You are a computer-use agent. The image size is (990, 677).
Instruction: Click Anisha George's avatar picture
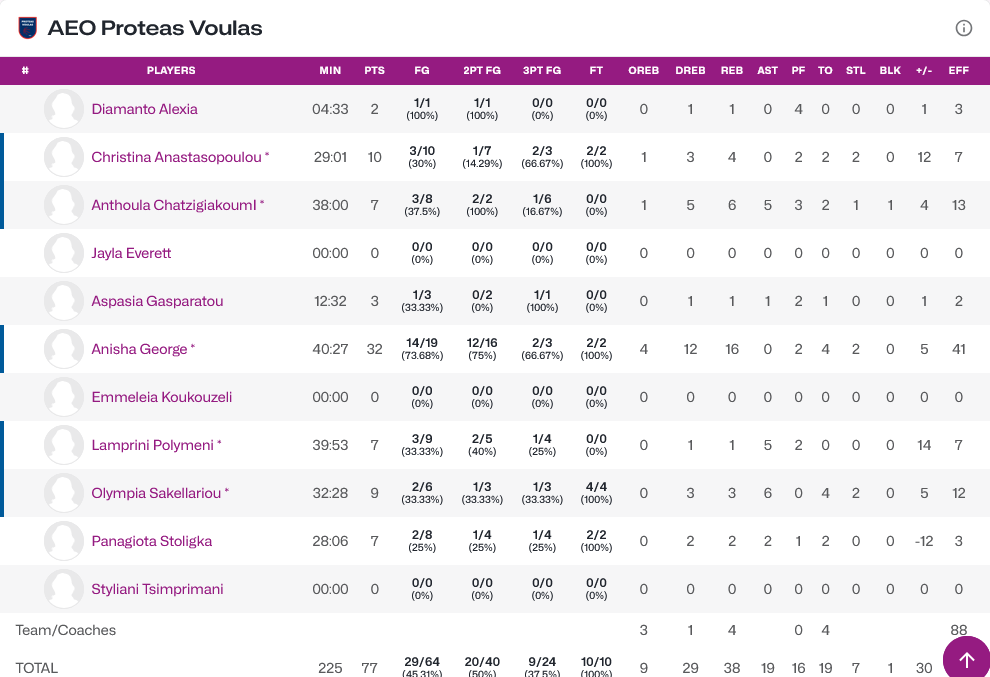[x=64, y=349]
